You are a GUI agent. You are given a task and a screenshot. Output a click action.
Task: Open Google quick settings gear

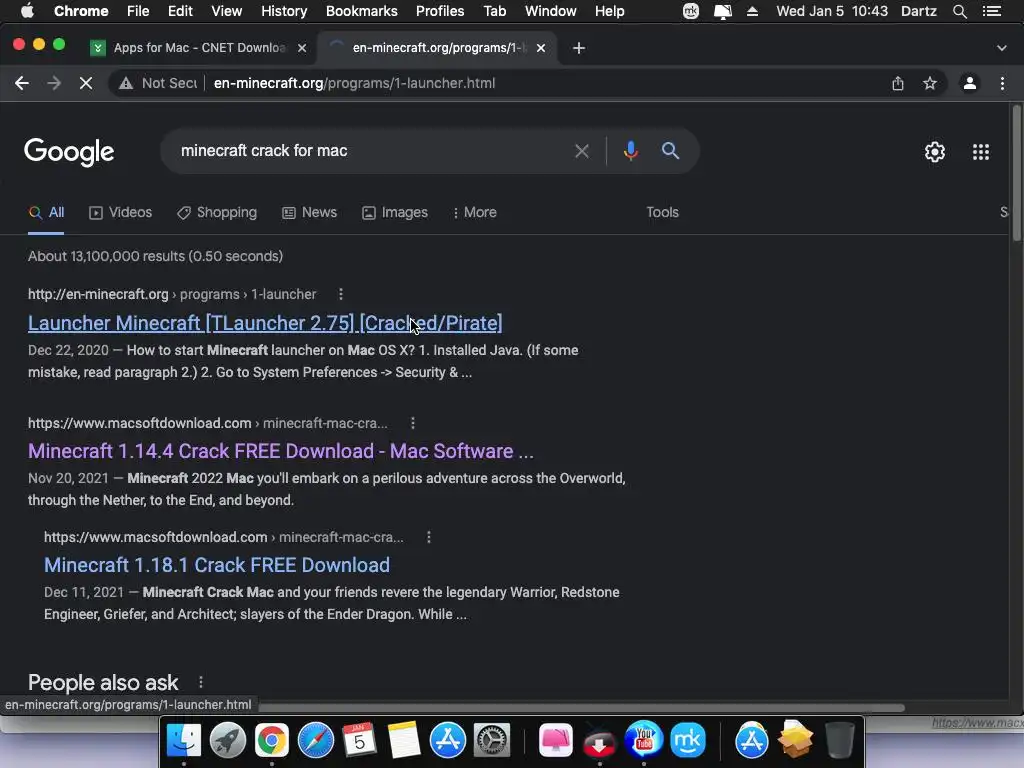click(935, 152)
